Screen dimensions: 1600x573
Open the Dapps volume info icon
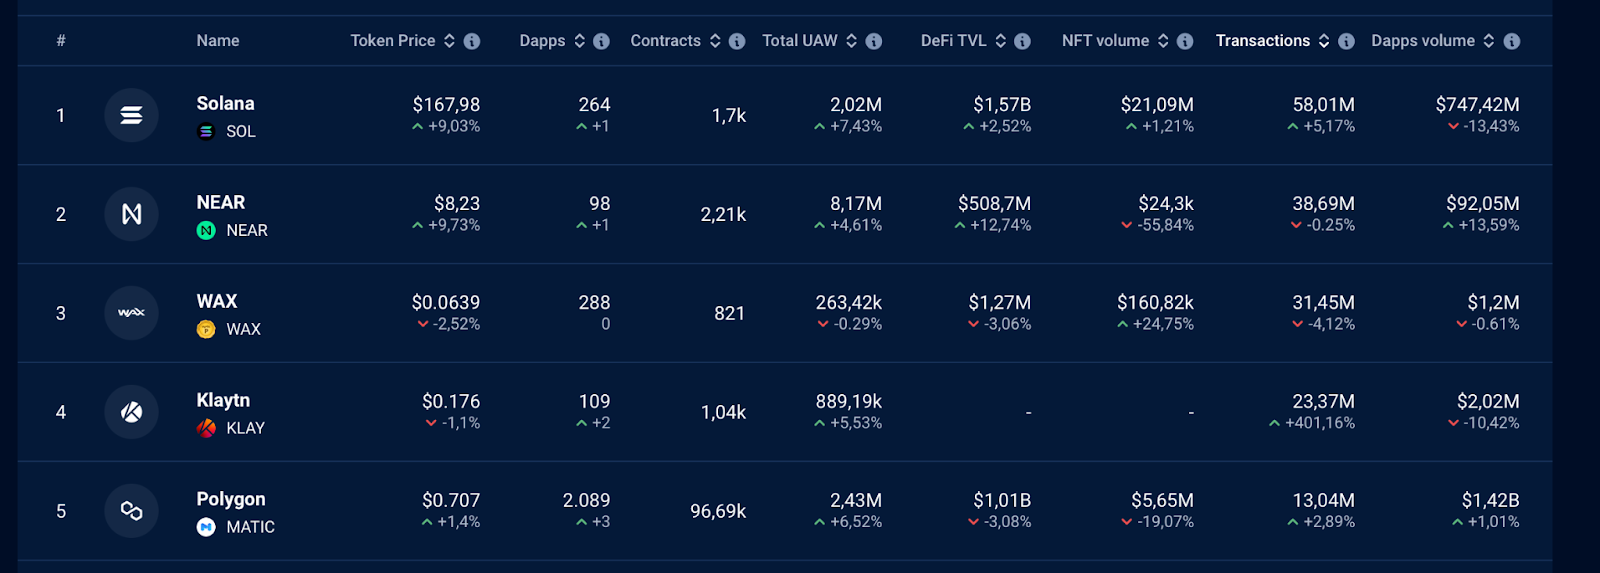(1512, 41)
